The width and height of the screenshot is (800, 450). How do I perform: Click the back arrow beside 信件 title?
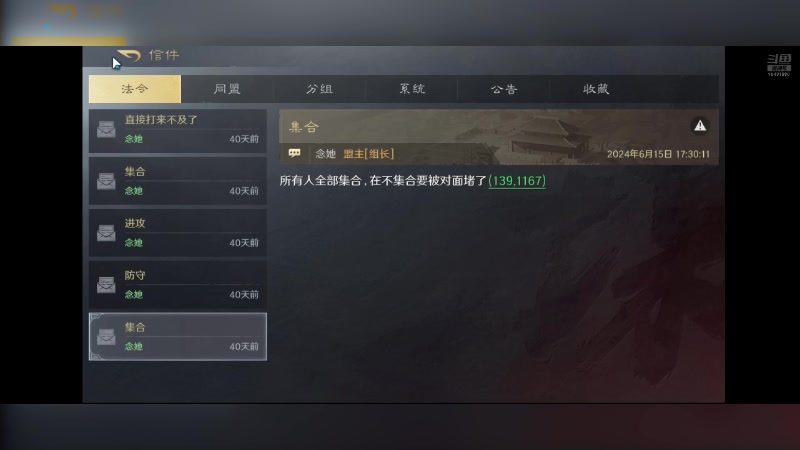coord(128,55)
